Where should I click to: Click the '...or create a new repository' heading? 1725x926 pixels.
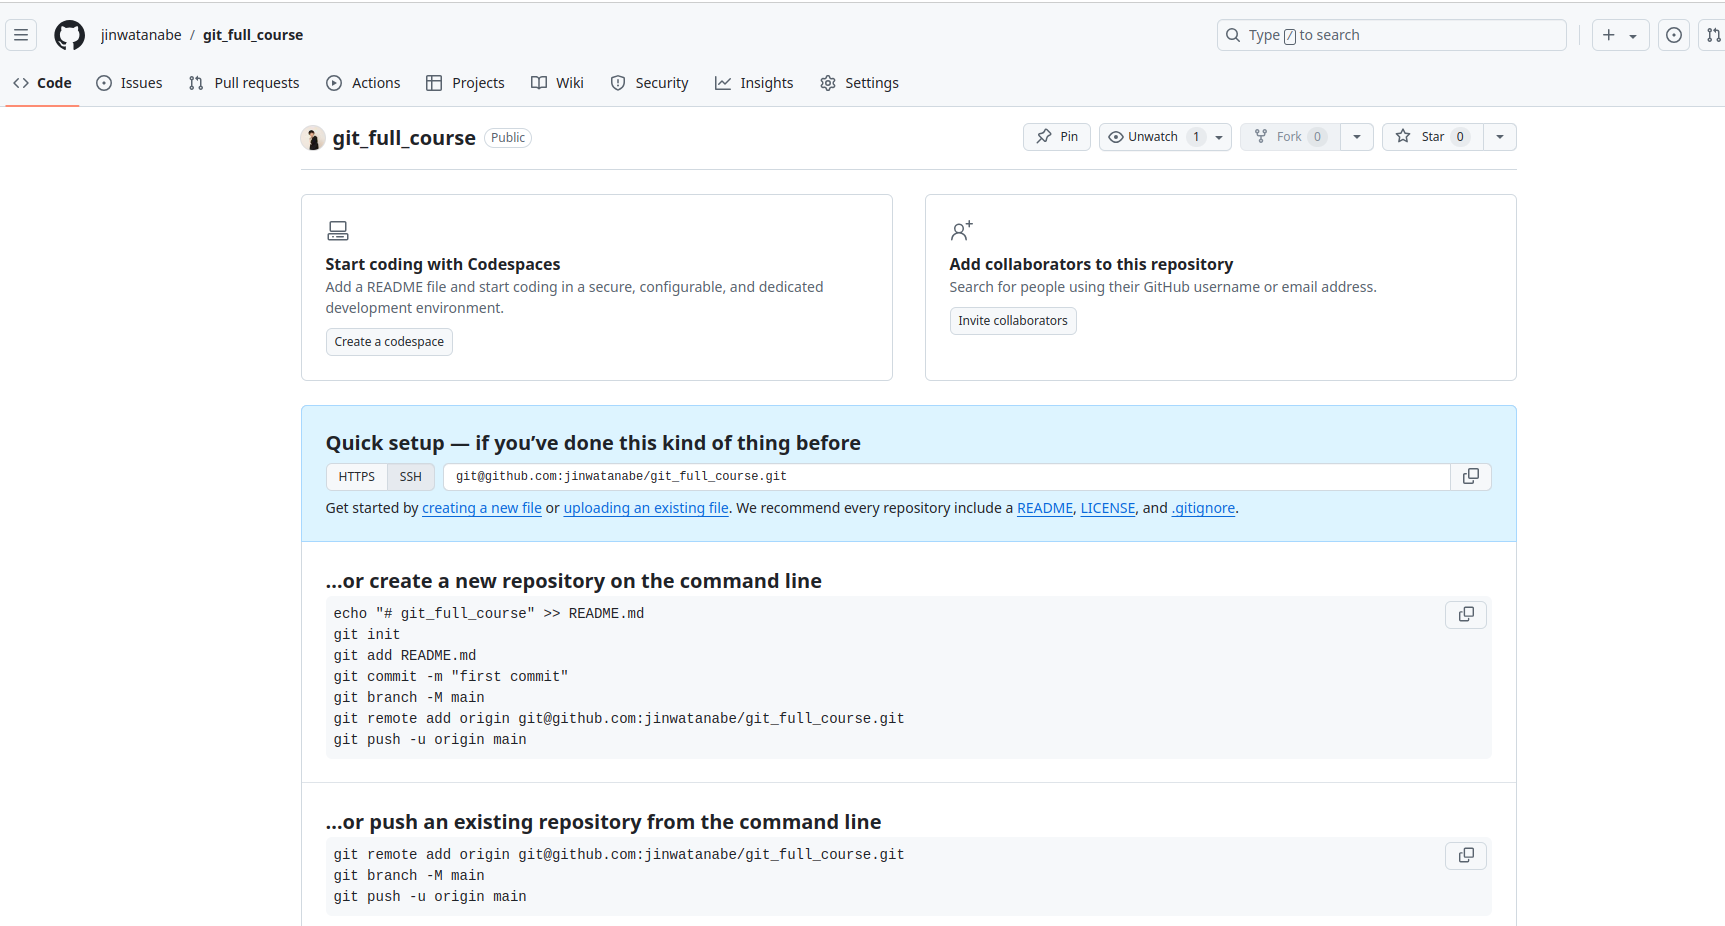tap(574, 581)
